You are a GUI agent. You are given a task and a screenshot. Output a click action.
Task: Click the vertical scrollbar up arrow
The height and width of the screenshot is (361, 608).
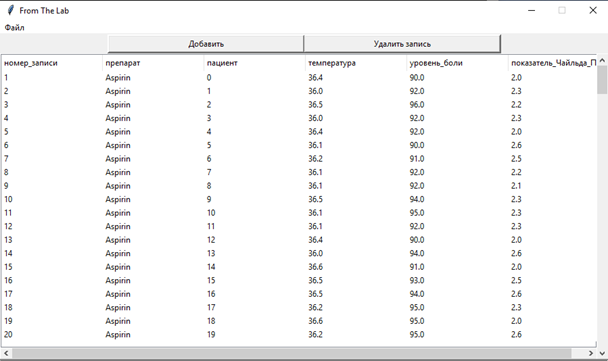coord(602,60)
